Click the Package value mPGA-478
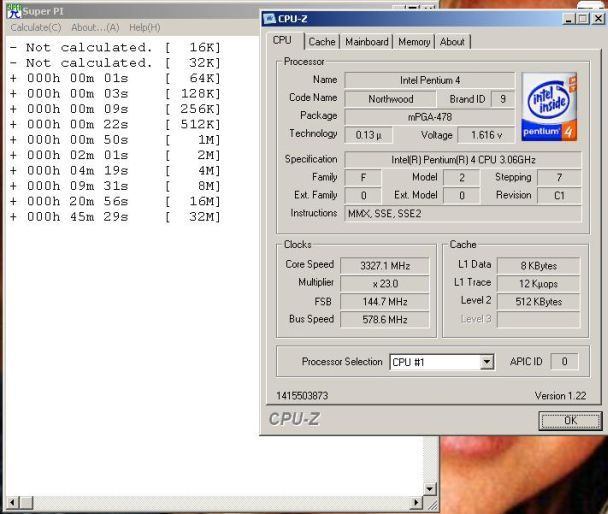Screen dimensions: 608x514 (x=430, y=117)
